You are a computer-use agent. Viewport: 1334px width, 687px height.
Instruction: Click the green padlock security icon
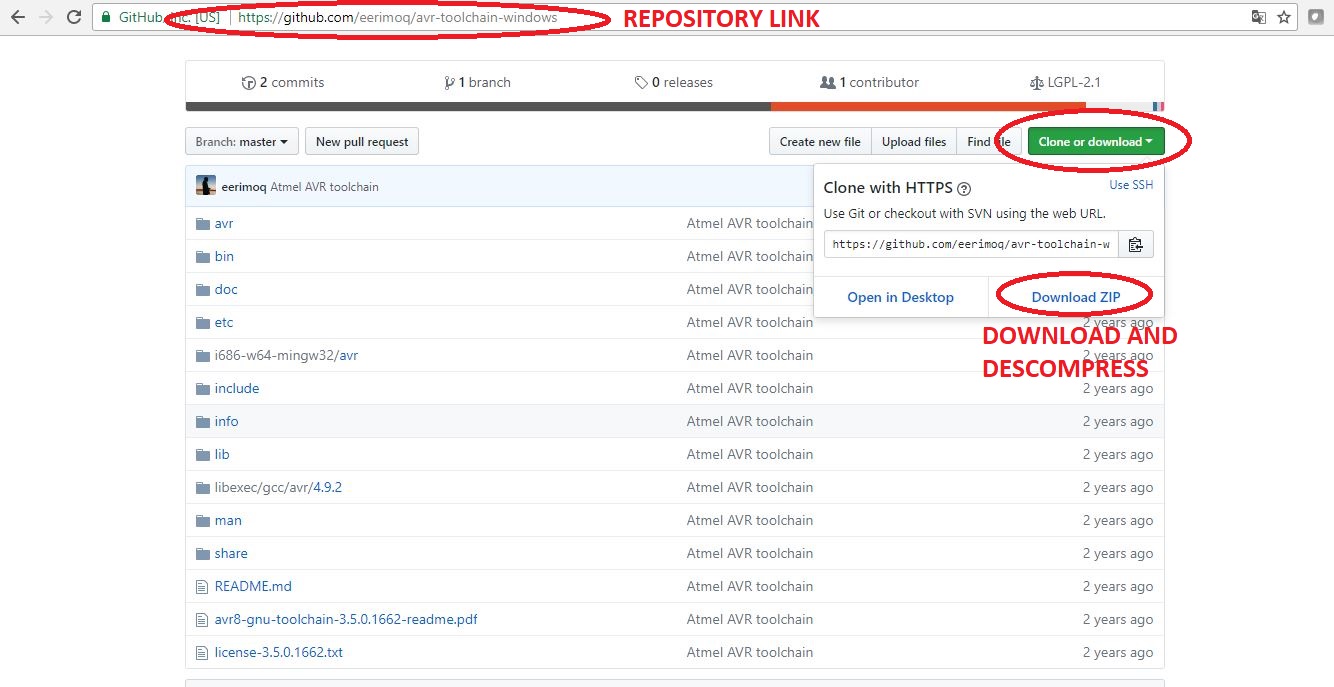coord(106,17)
